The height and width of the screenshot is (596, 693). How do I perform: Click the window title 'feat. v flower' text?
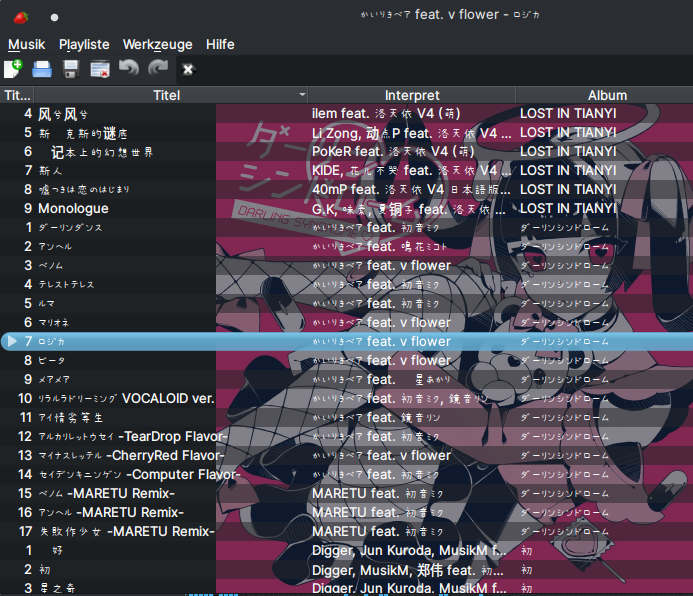click(457, 15)
